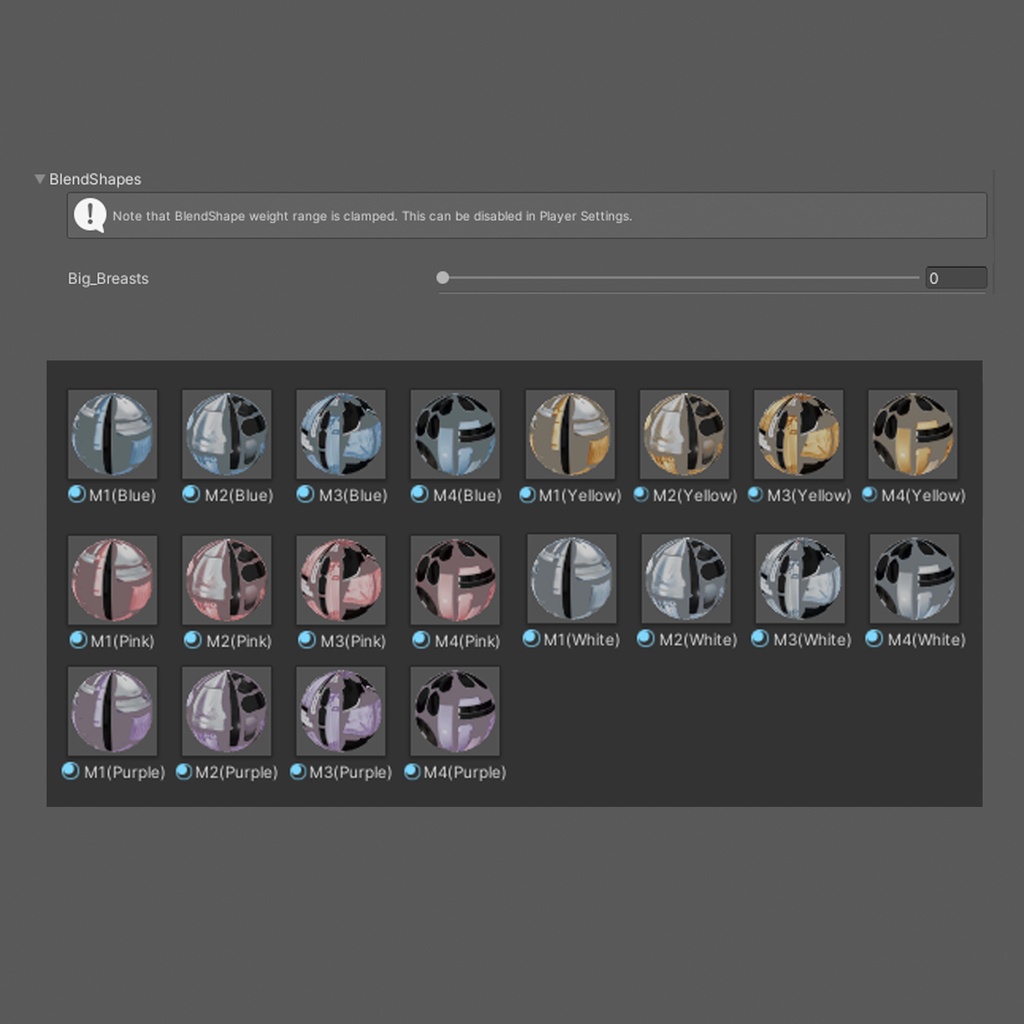This screenshot has width=1024, height=1024.
Task: Click the M1(Blue) text label
Action: click(x=122, y=496)
